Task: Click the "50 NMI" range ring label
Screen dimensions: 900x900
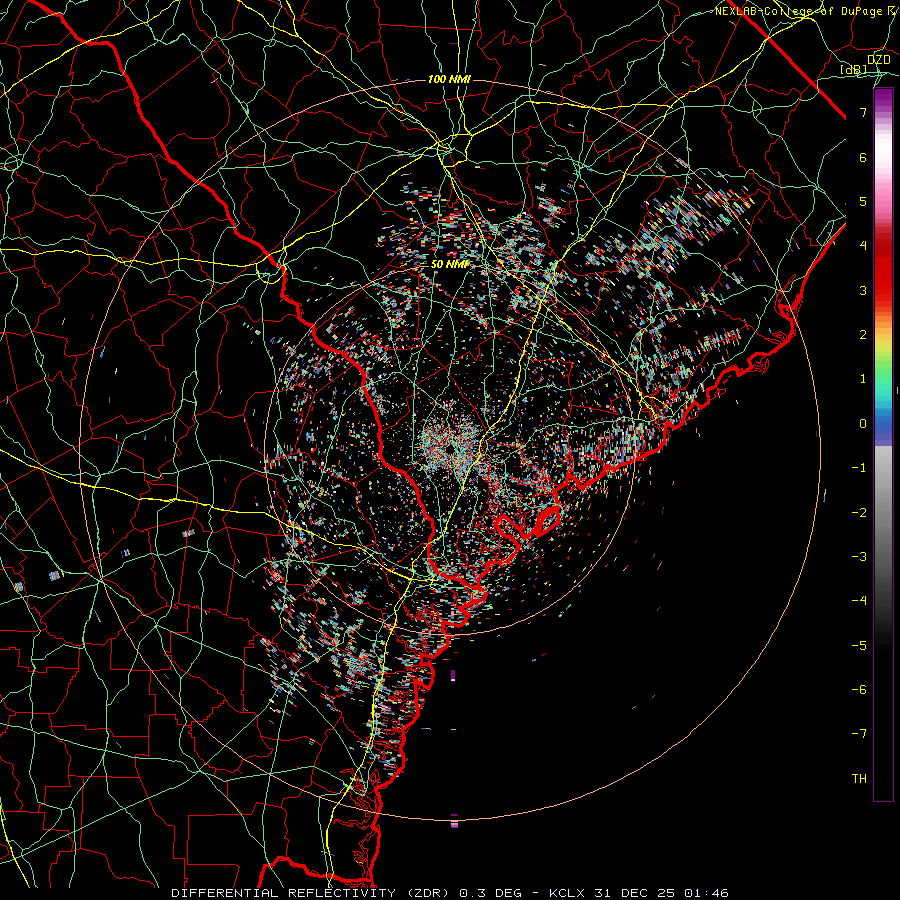Action: tap(449, 264)
